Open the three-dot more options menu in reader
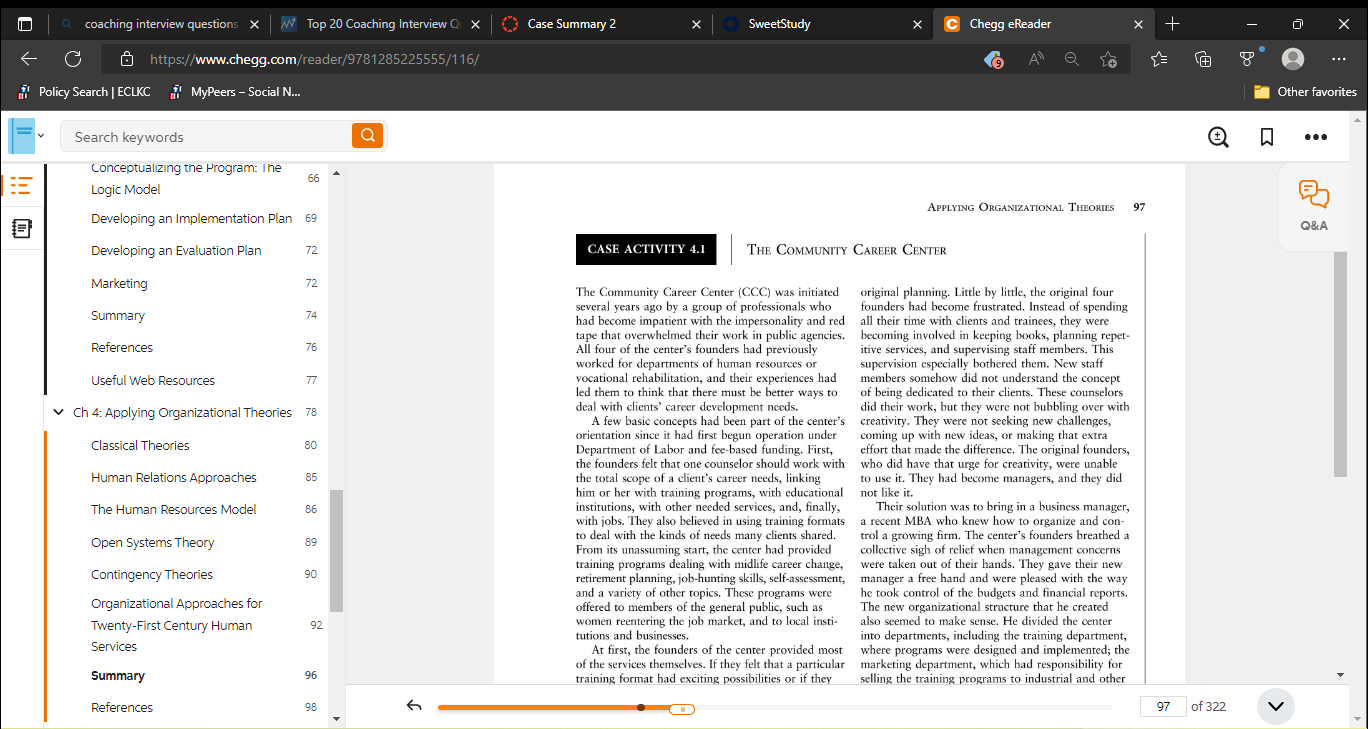This screenshot has width=1368, height=729. pyautogui.click(x=1315, y=137)
